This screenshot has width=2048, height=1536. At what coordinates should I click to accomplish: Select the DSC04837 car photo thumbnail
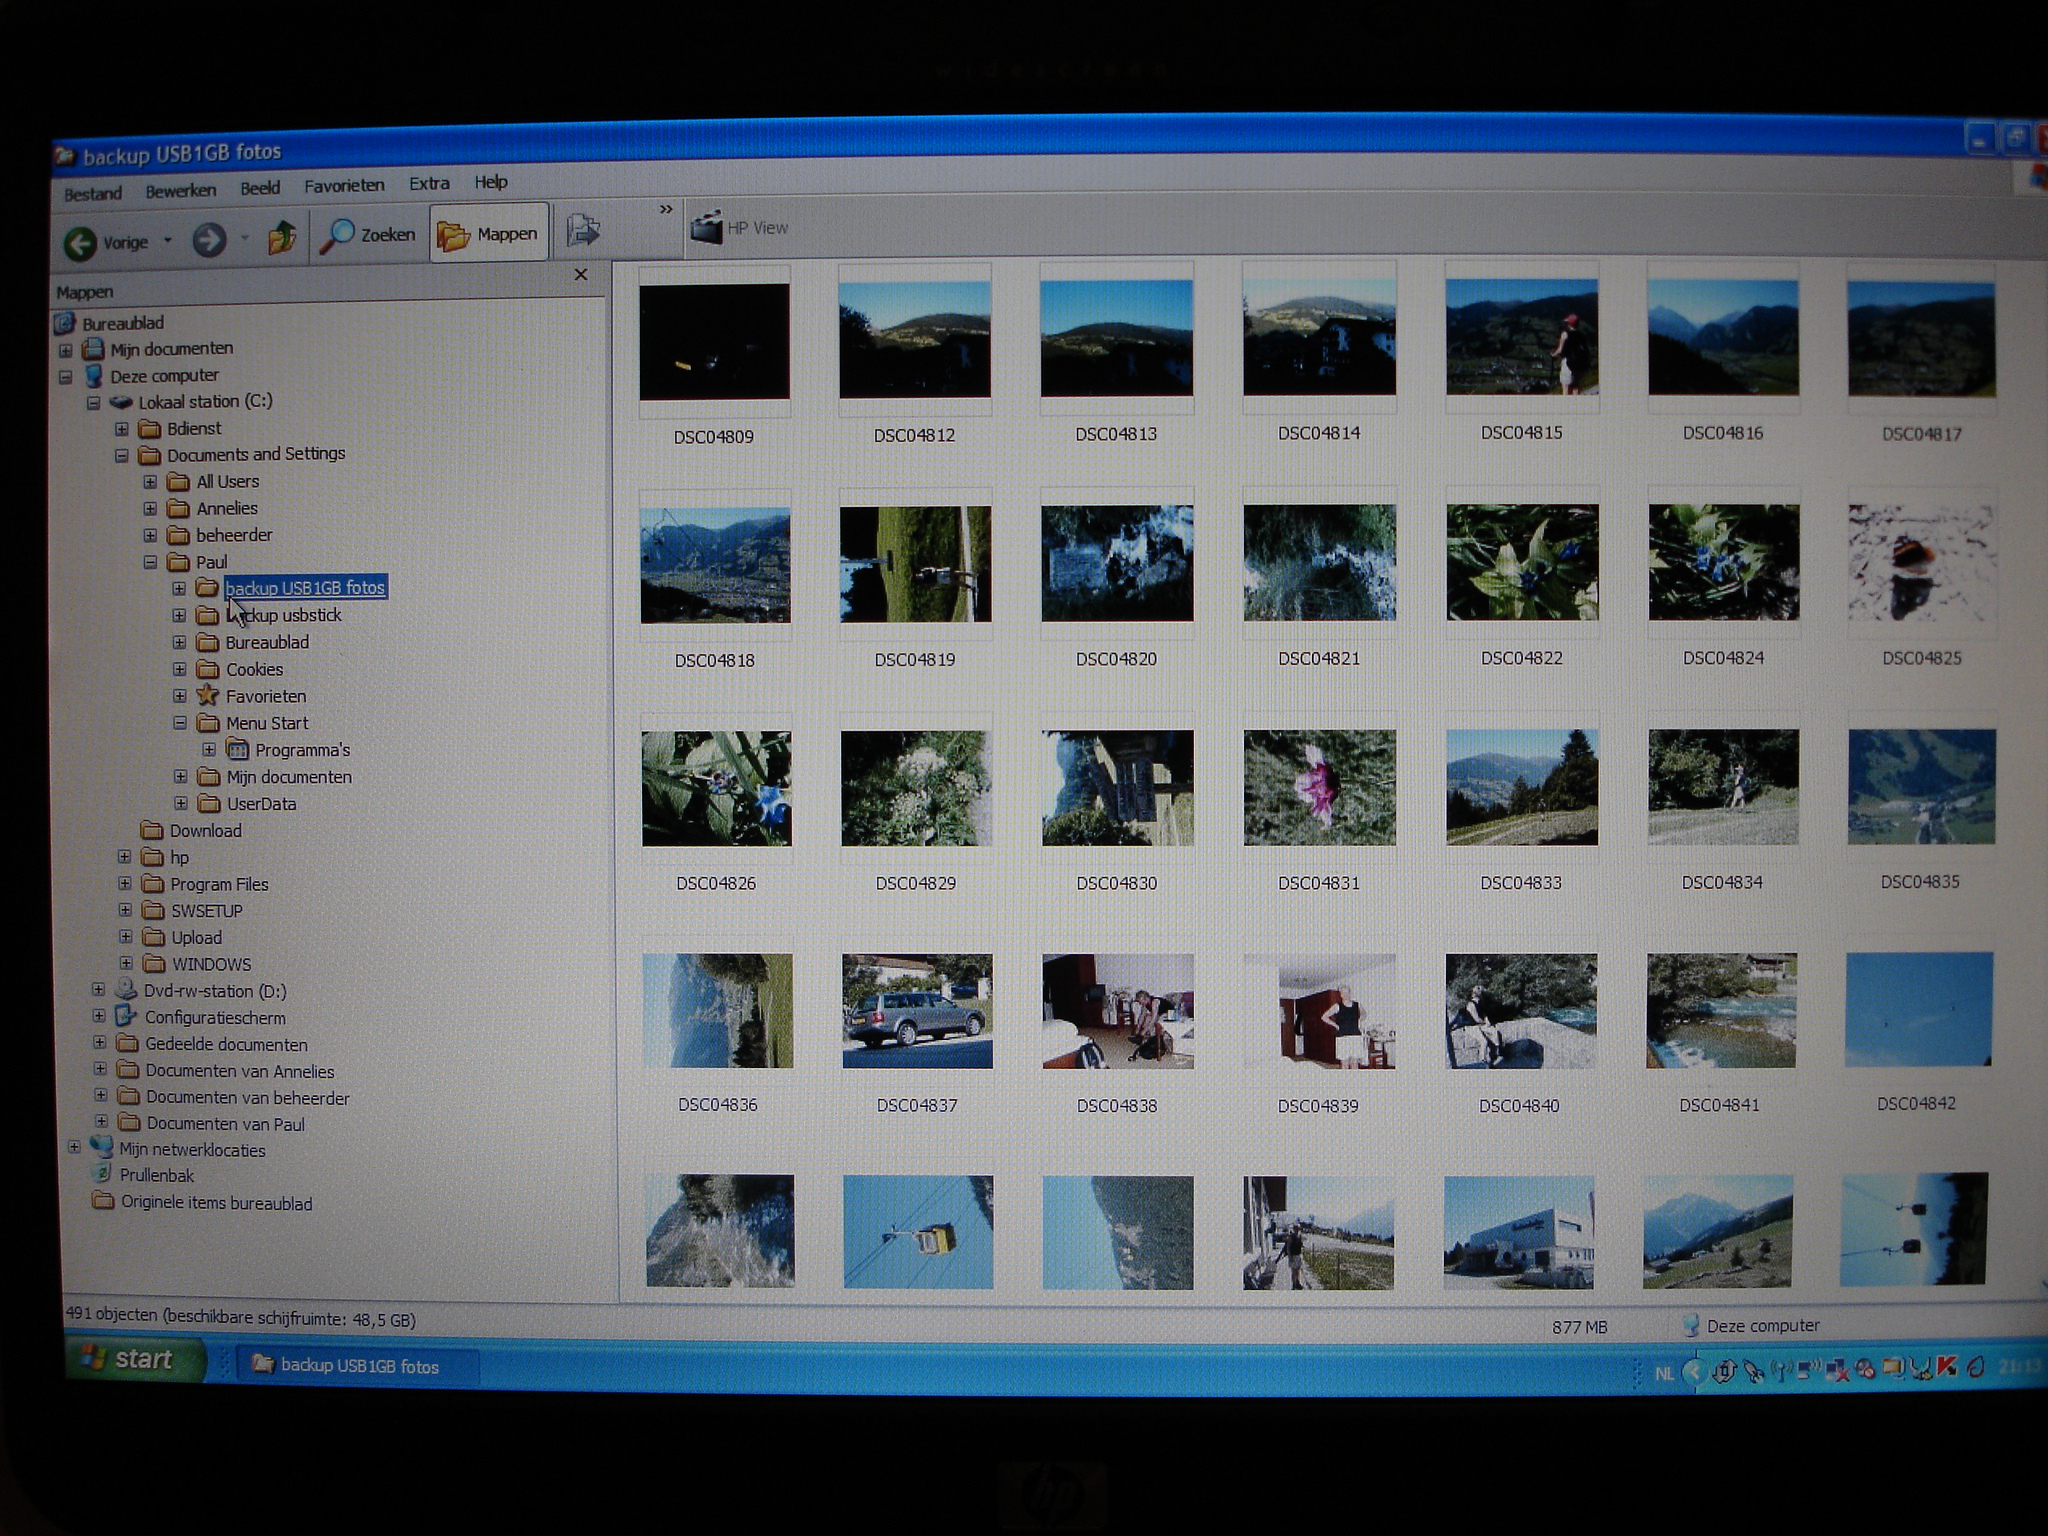tap(917, 1011)
